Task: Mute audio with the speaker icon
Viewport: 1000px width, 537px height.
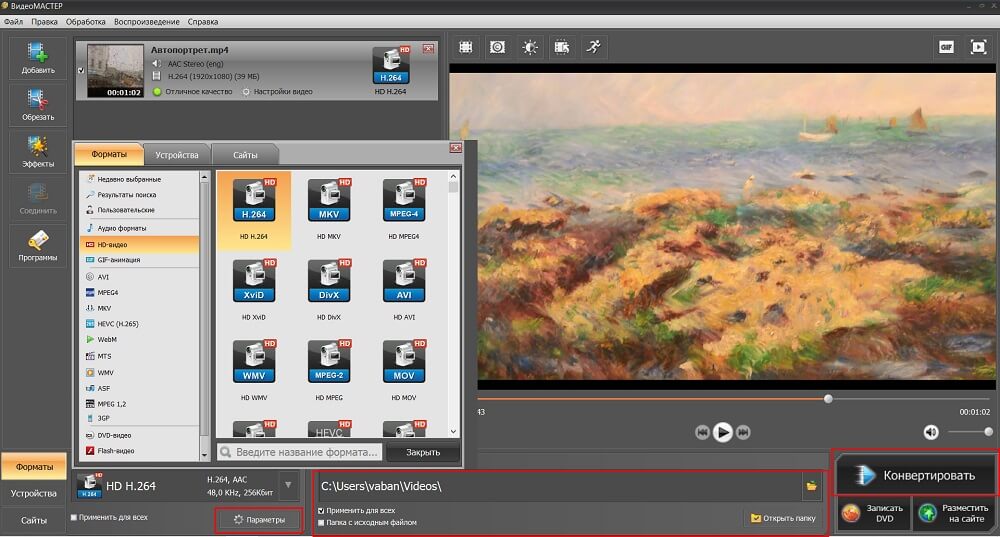Action: click(x=931, y=432)
